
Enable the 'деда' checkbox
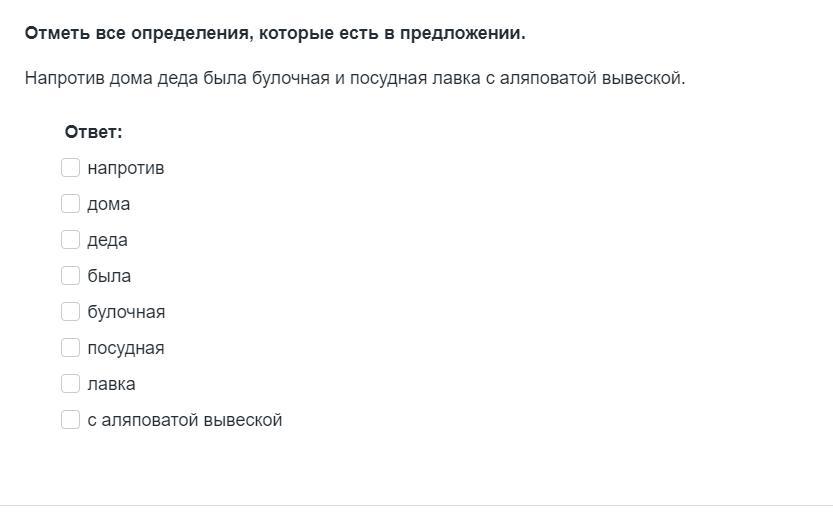(x=70, y=240)
